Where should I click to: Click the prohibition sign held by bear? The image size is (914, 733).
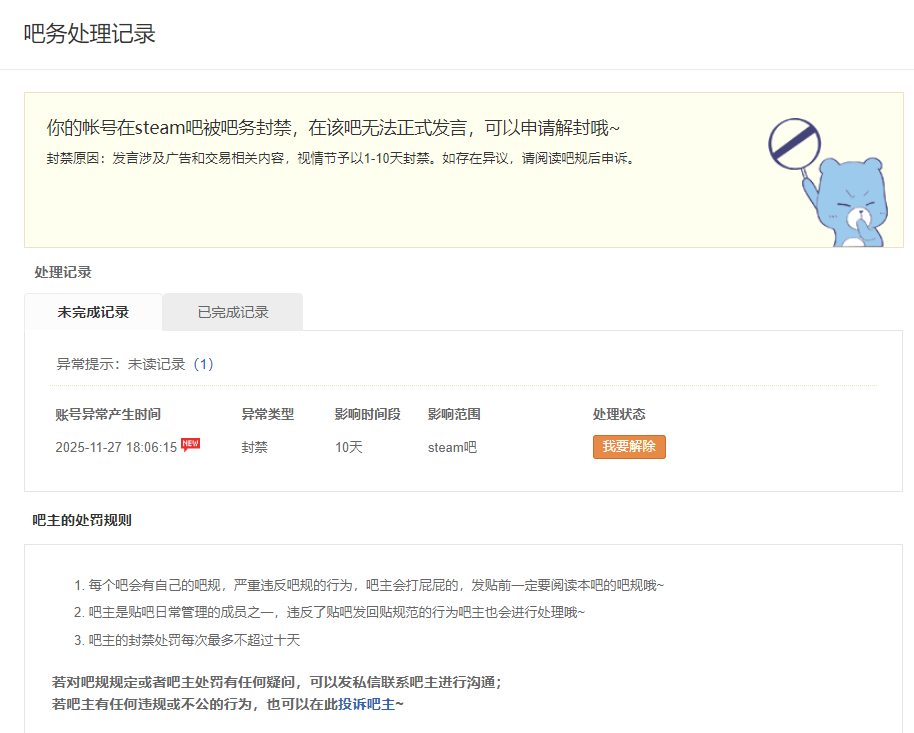click(x=794, y=143)
